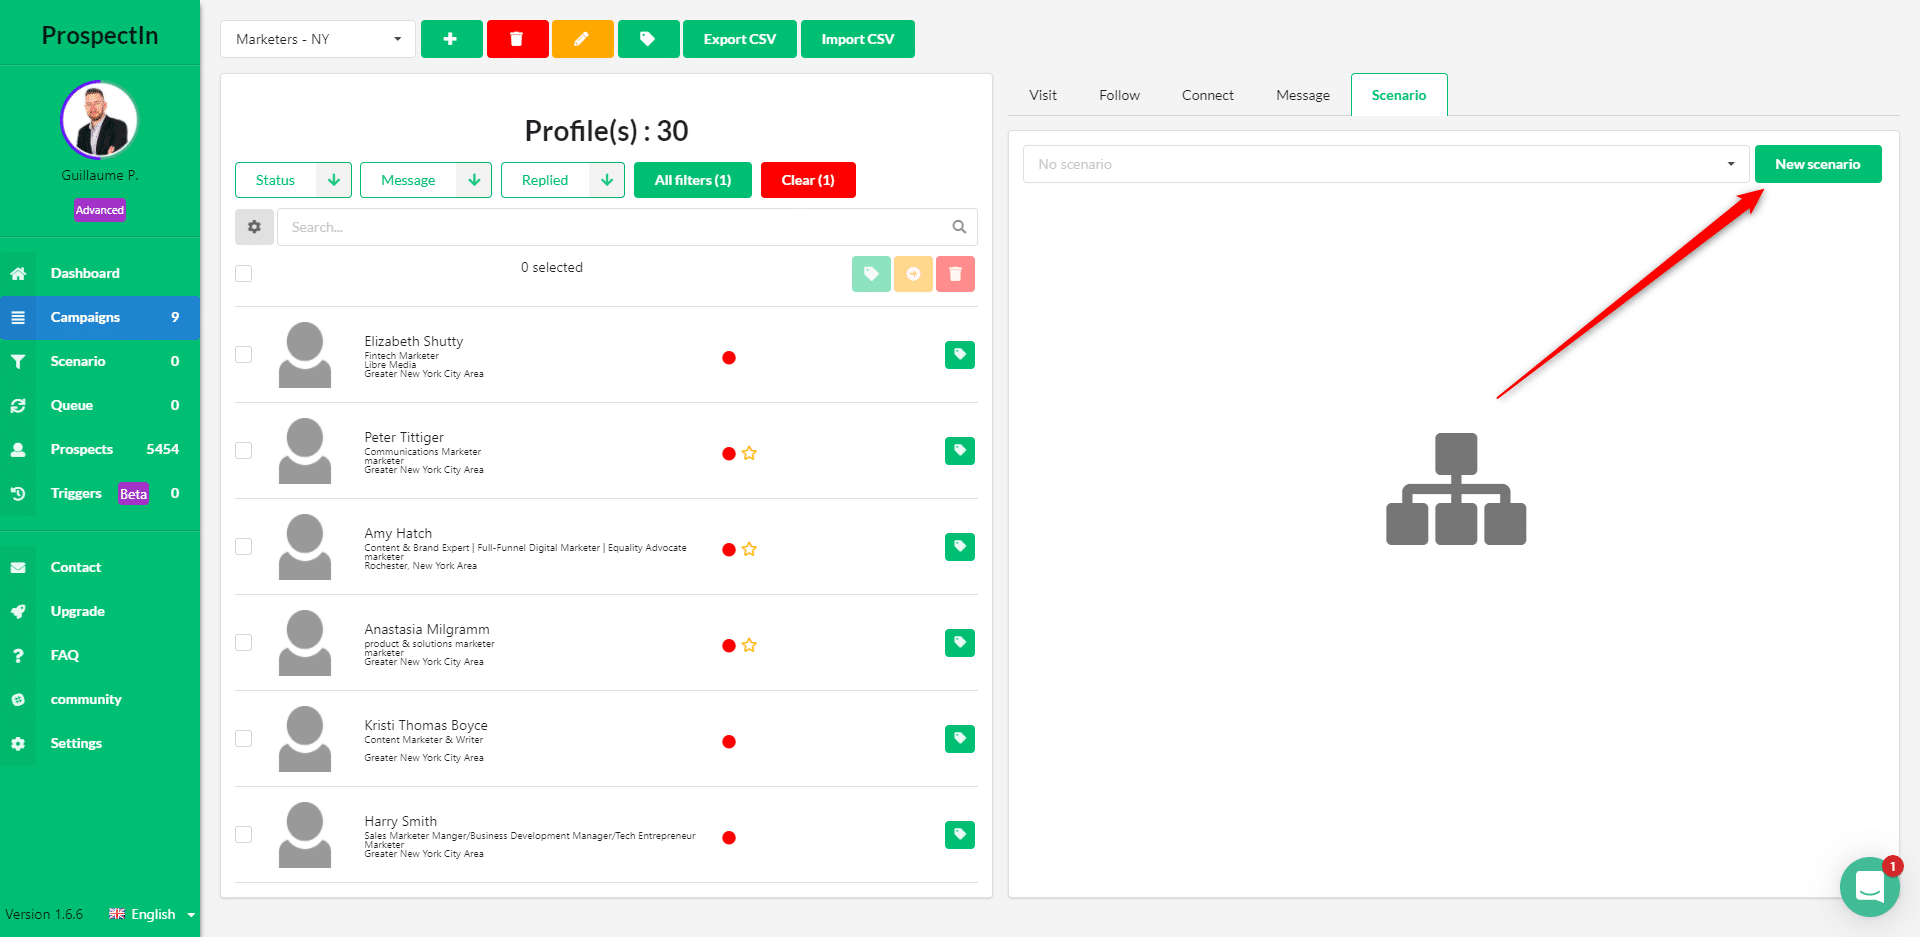Click the Triggers history icon in sidebar
1920x937 pixels.
point(18,493)
